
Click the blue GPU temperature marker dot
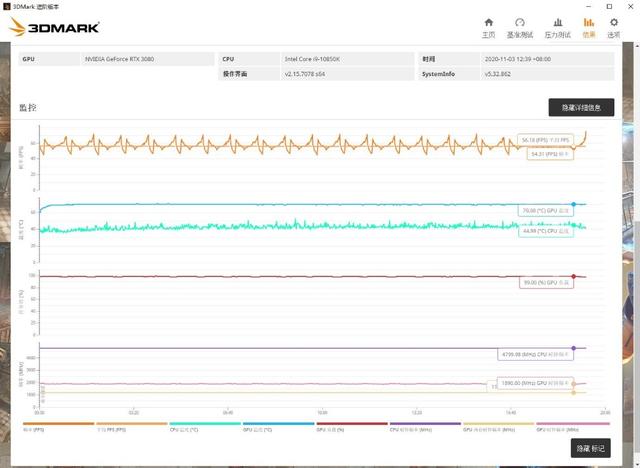coord(573,204)
